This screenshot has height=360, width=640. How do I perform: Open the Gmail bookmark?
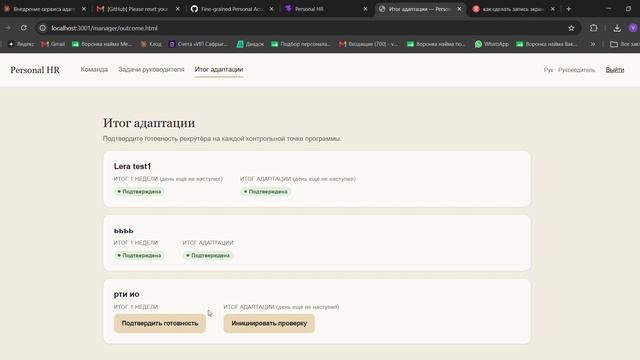coord(53,44)
